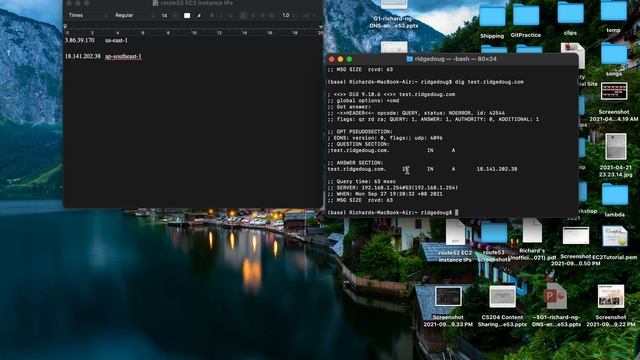Screen dimensions: 640x360
Task: Open the temp folder on the desktop
Action: (x=613, y=11)
